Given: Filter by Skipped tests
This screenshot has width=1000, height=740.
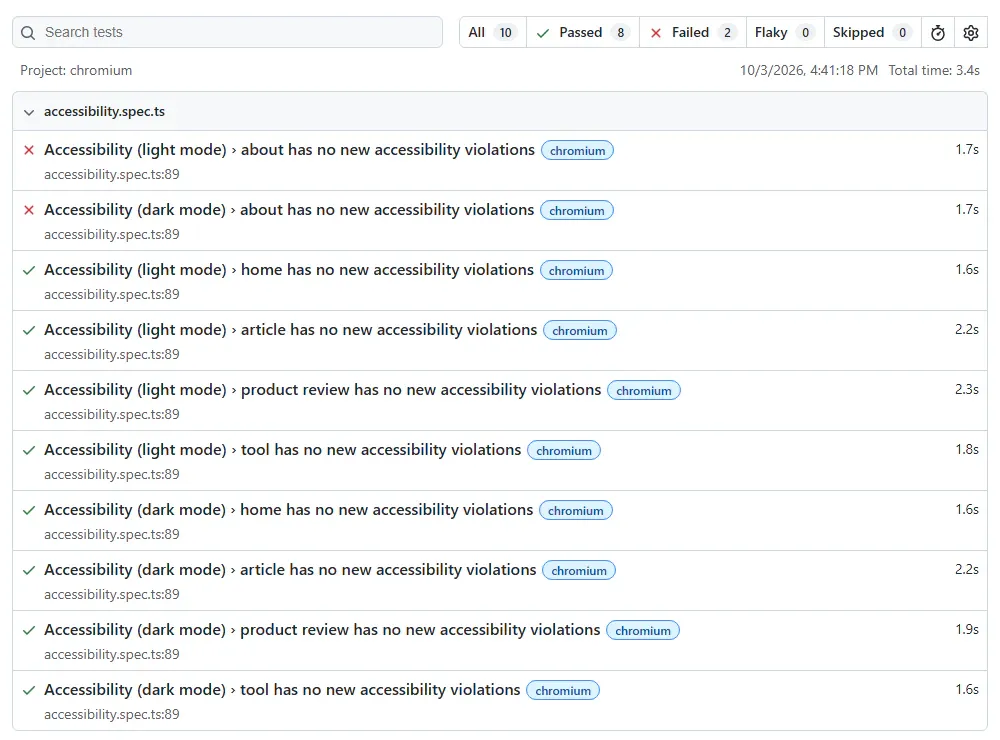Looking at the screenshot, I should tap(872, 33).
